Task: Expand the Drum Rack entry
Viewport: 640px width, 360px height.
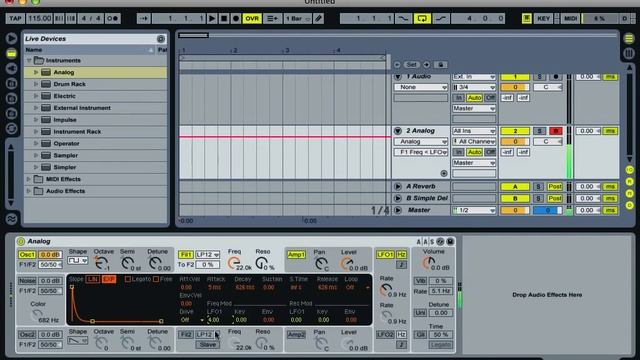Action: click(x=36, y=84)
